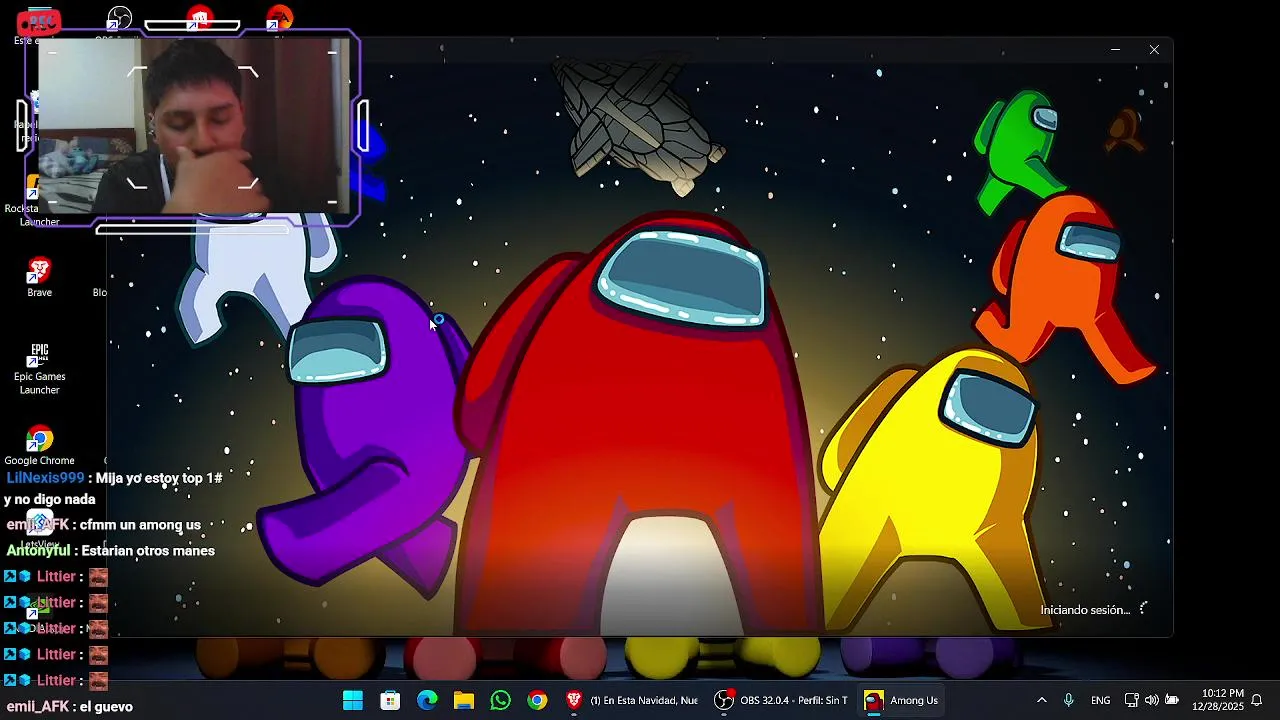1280x720 pixels.
Task: Launch Microsoft Store from the taskbar
Action: click(x=390, y=700)
